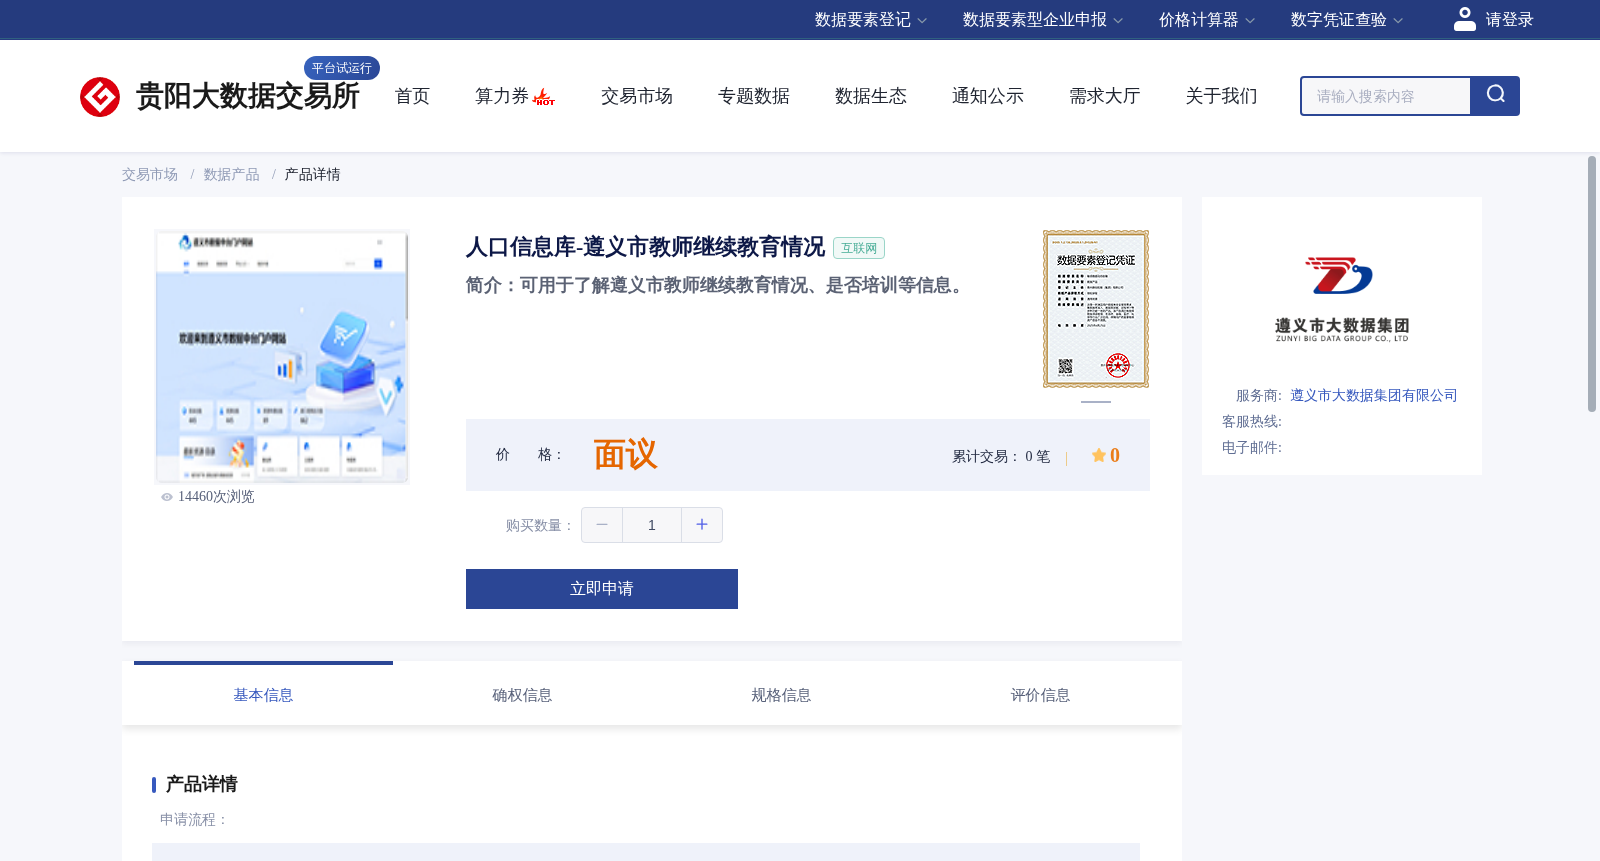The width and height of the screenshot is (1600, 861).
Task: Click the 面议 price text
Action: (x=625, y=455)
